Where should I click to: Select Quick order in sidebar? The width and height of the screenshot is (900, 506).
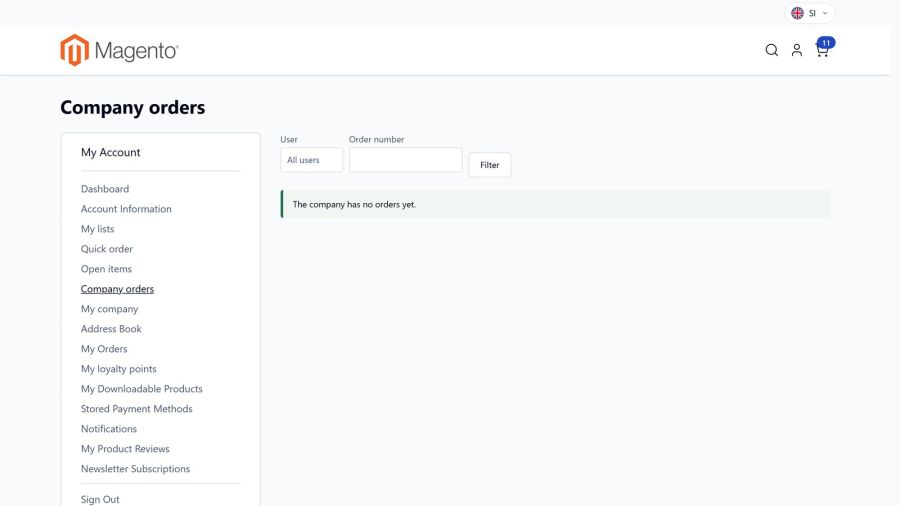tap(107, 249)
